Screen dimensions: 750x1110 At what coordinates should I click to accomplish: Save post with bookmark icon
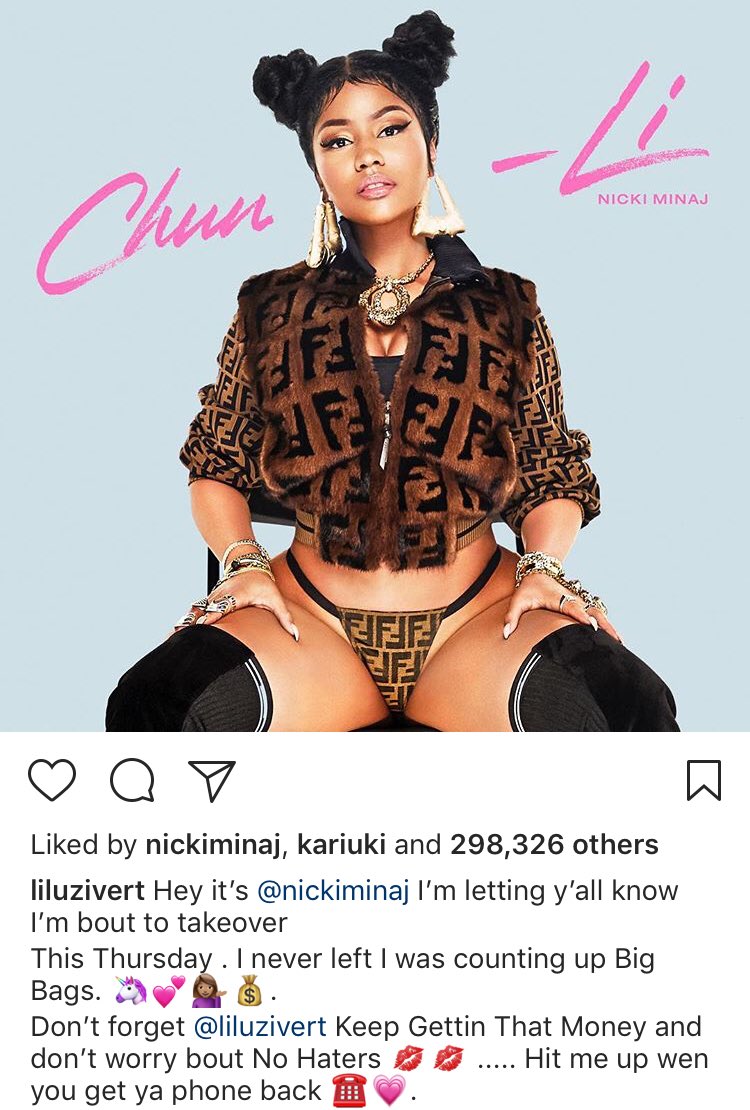point(704,780)
